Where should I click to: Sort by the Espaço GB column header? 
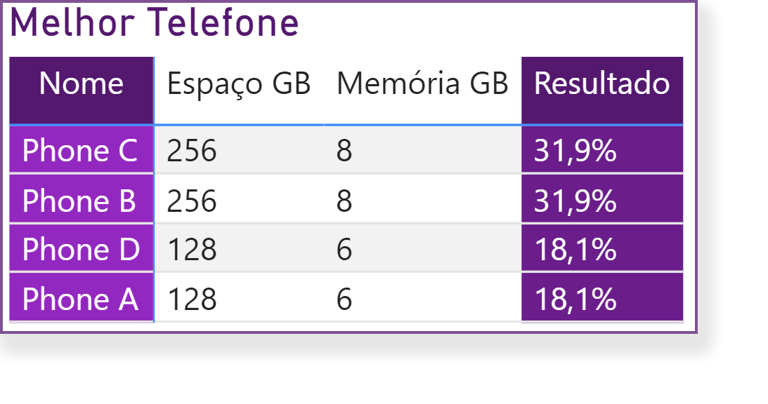click(x=238, y=85)
